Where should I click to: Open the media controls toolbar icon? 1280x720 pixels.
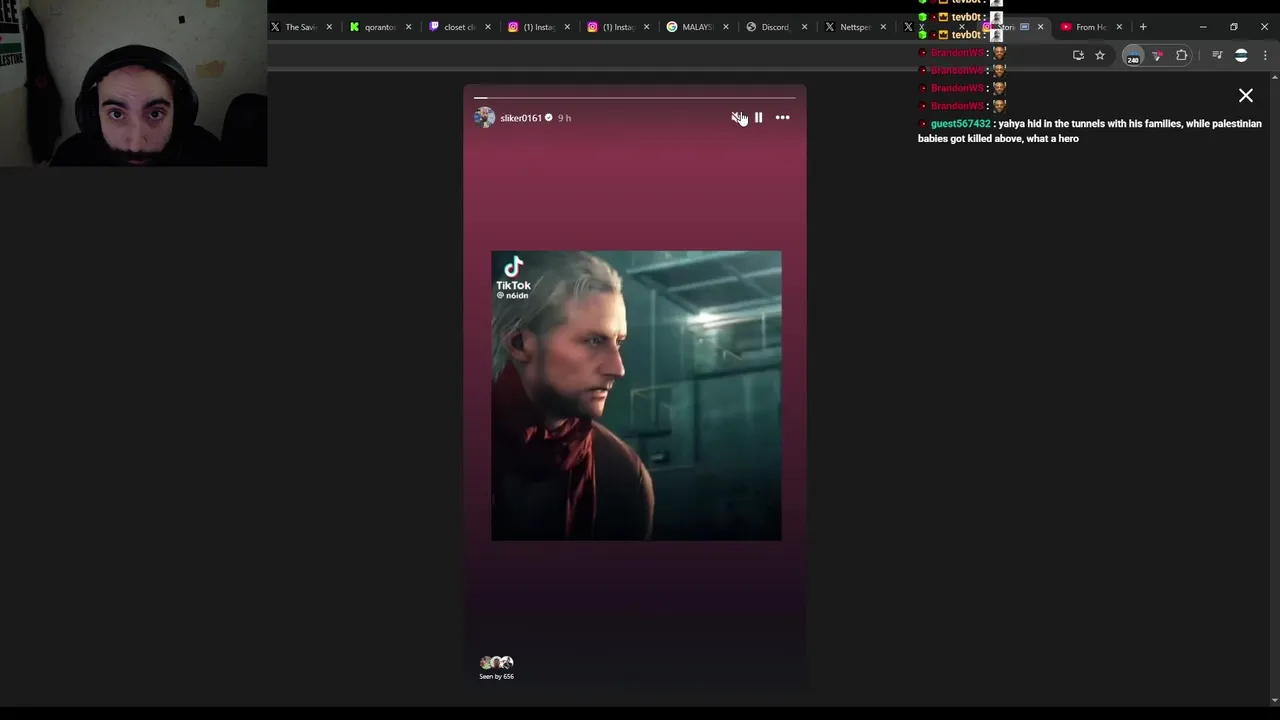[x=1217, y=55]
